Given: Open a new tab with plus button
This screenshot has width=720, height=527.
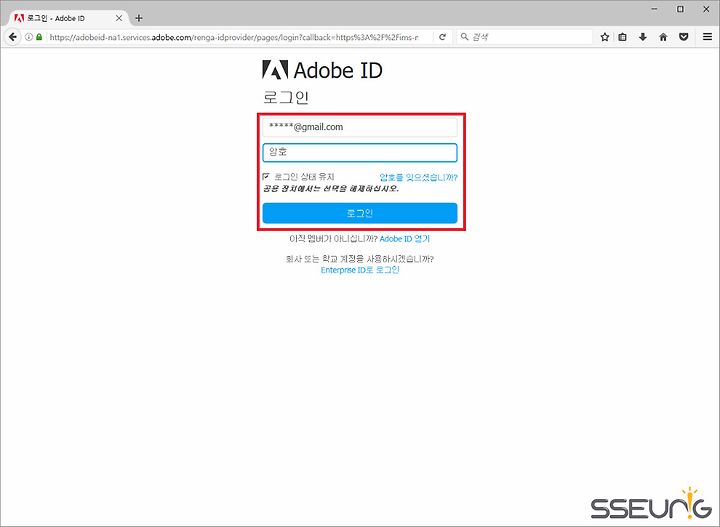Looking at the screenshot, I should (x=139, y=18).
